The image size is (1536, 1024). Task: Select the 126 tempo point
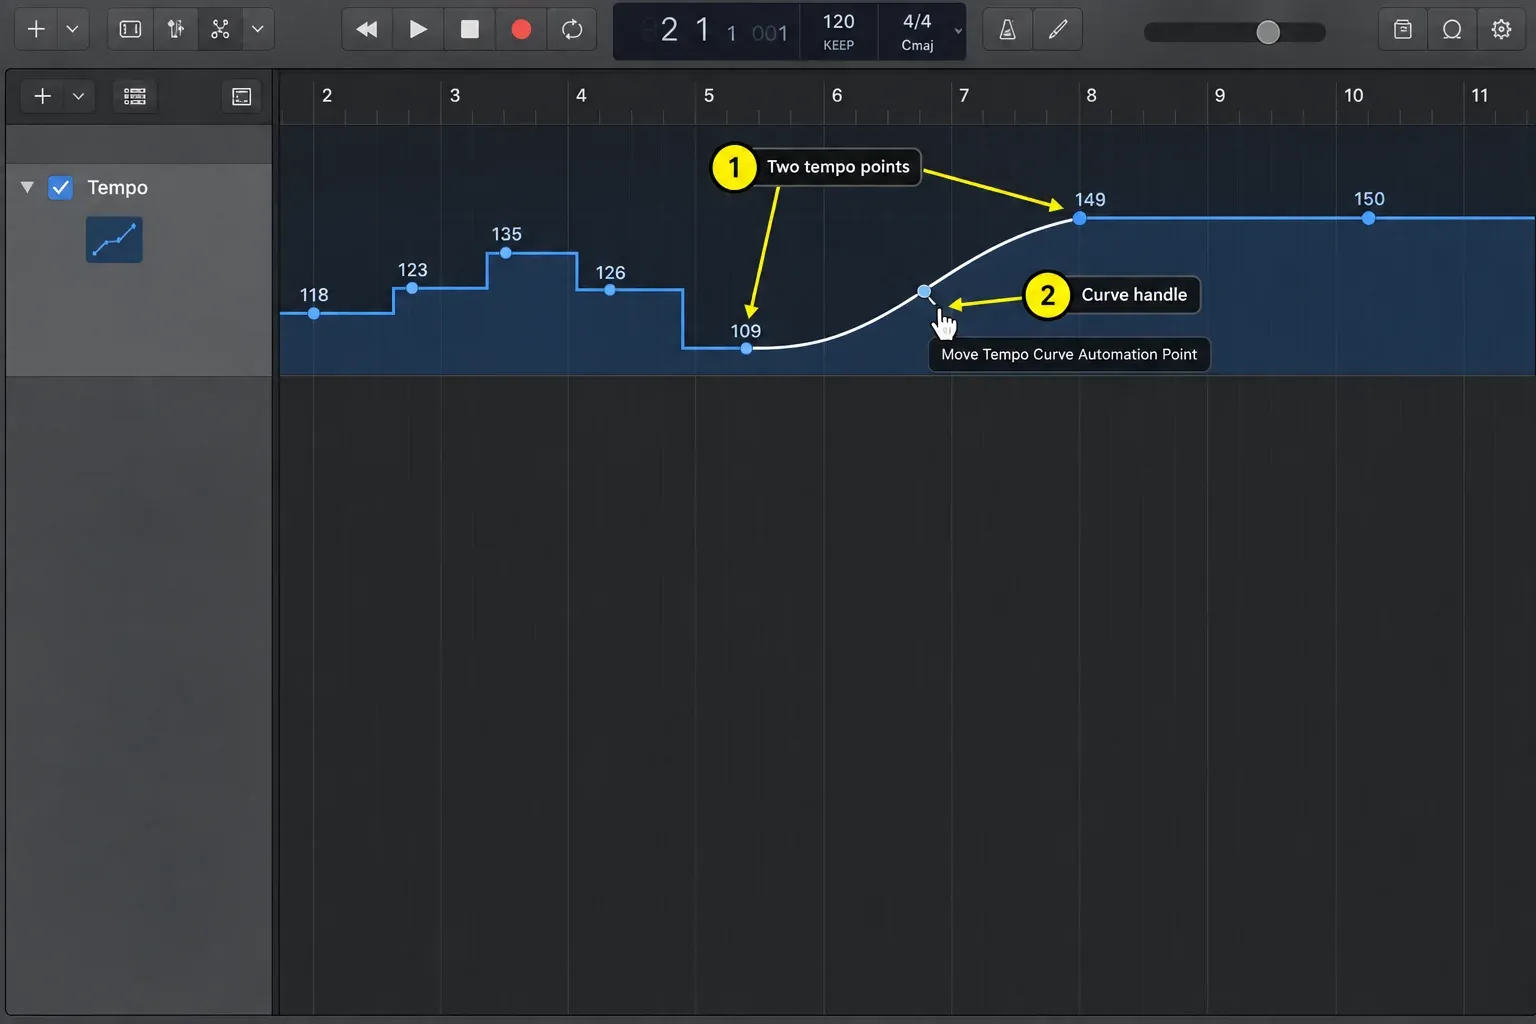pyautogui.click(x=610, y=290)
